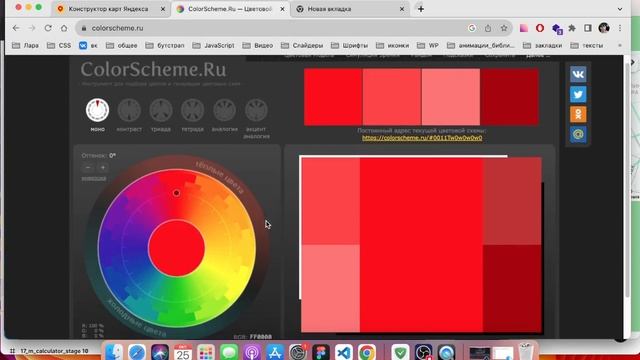Open the бутстрап bookmarks folder
Viewport: 640px width, 360px height.
tap(165, 45)
